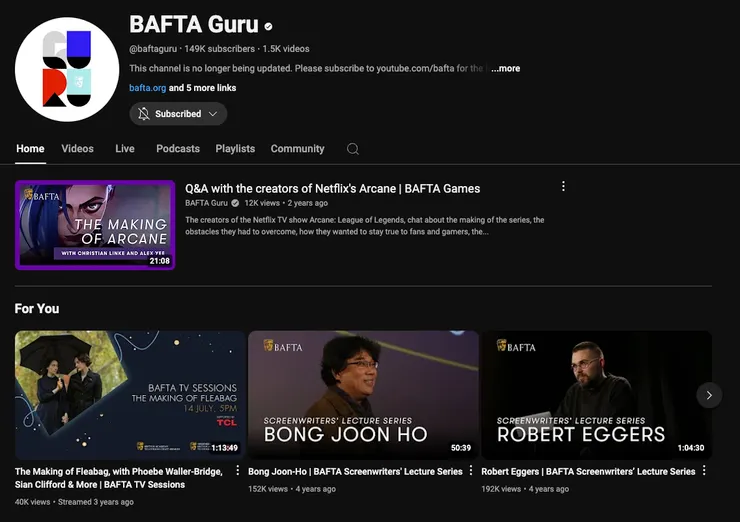Image resolution: width=740 pixels, height=522 pixels.
Task: Click the 1:04:30 duration badge
Action: 691,447
